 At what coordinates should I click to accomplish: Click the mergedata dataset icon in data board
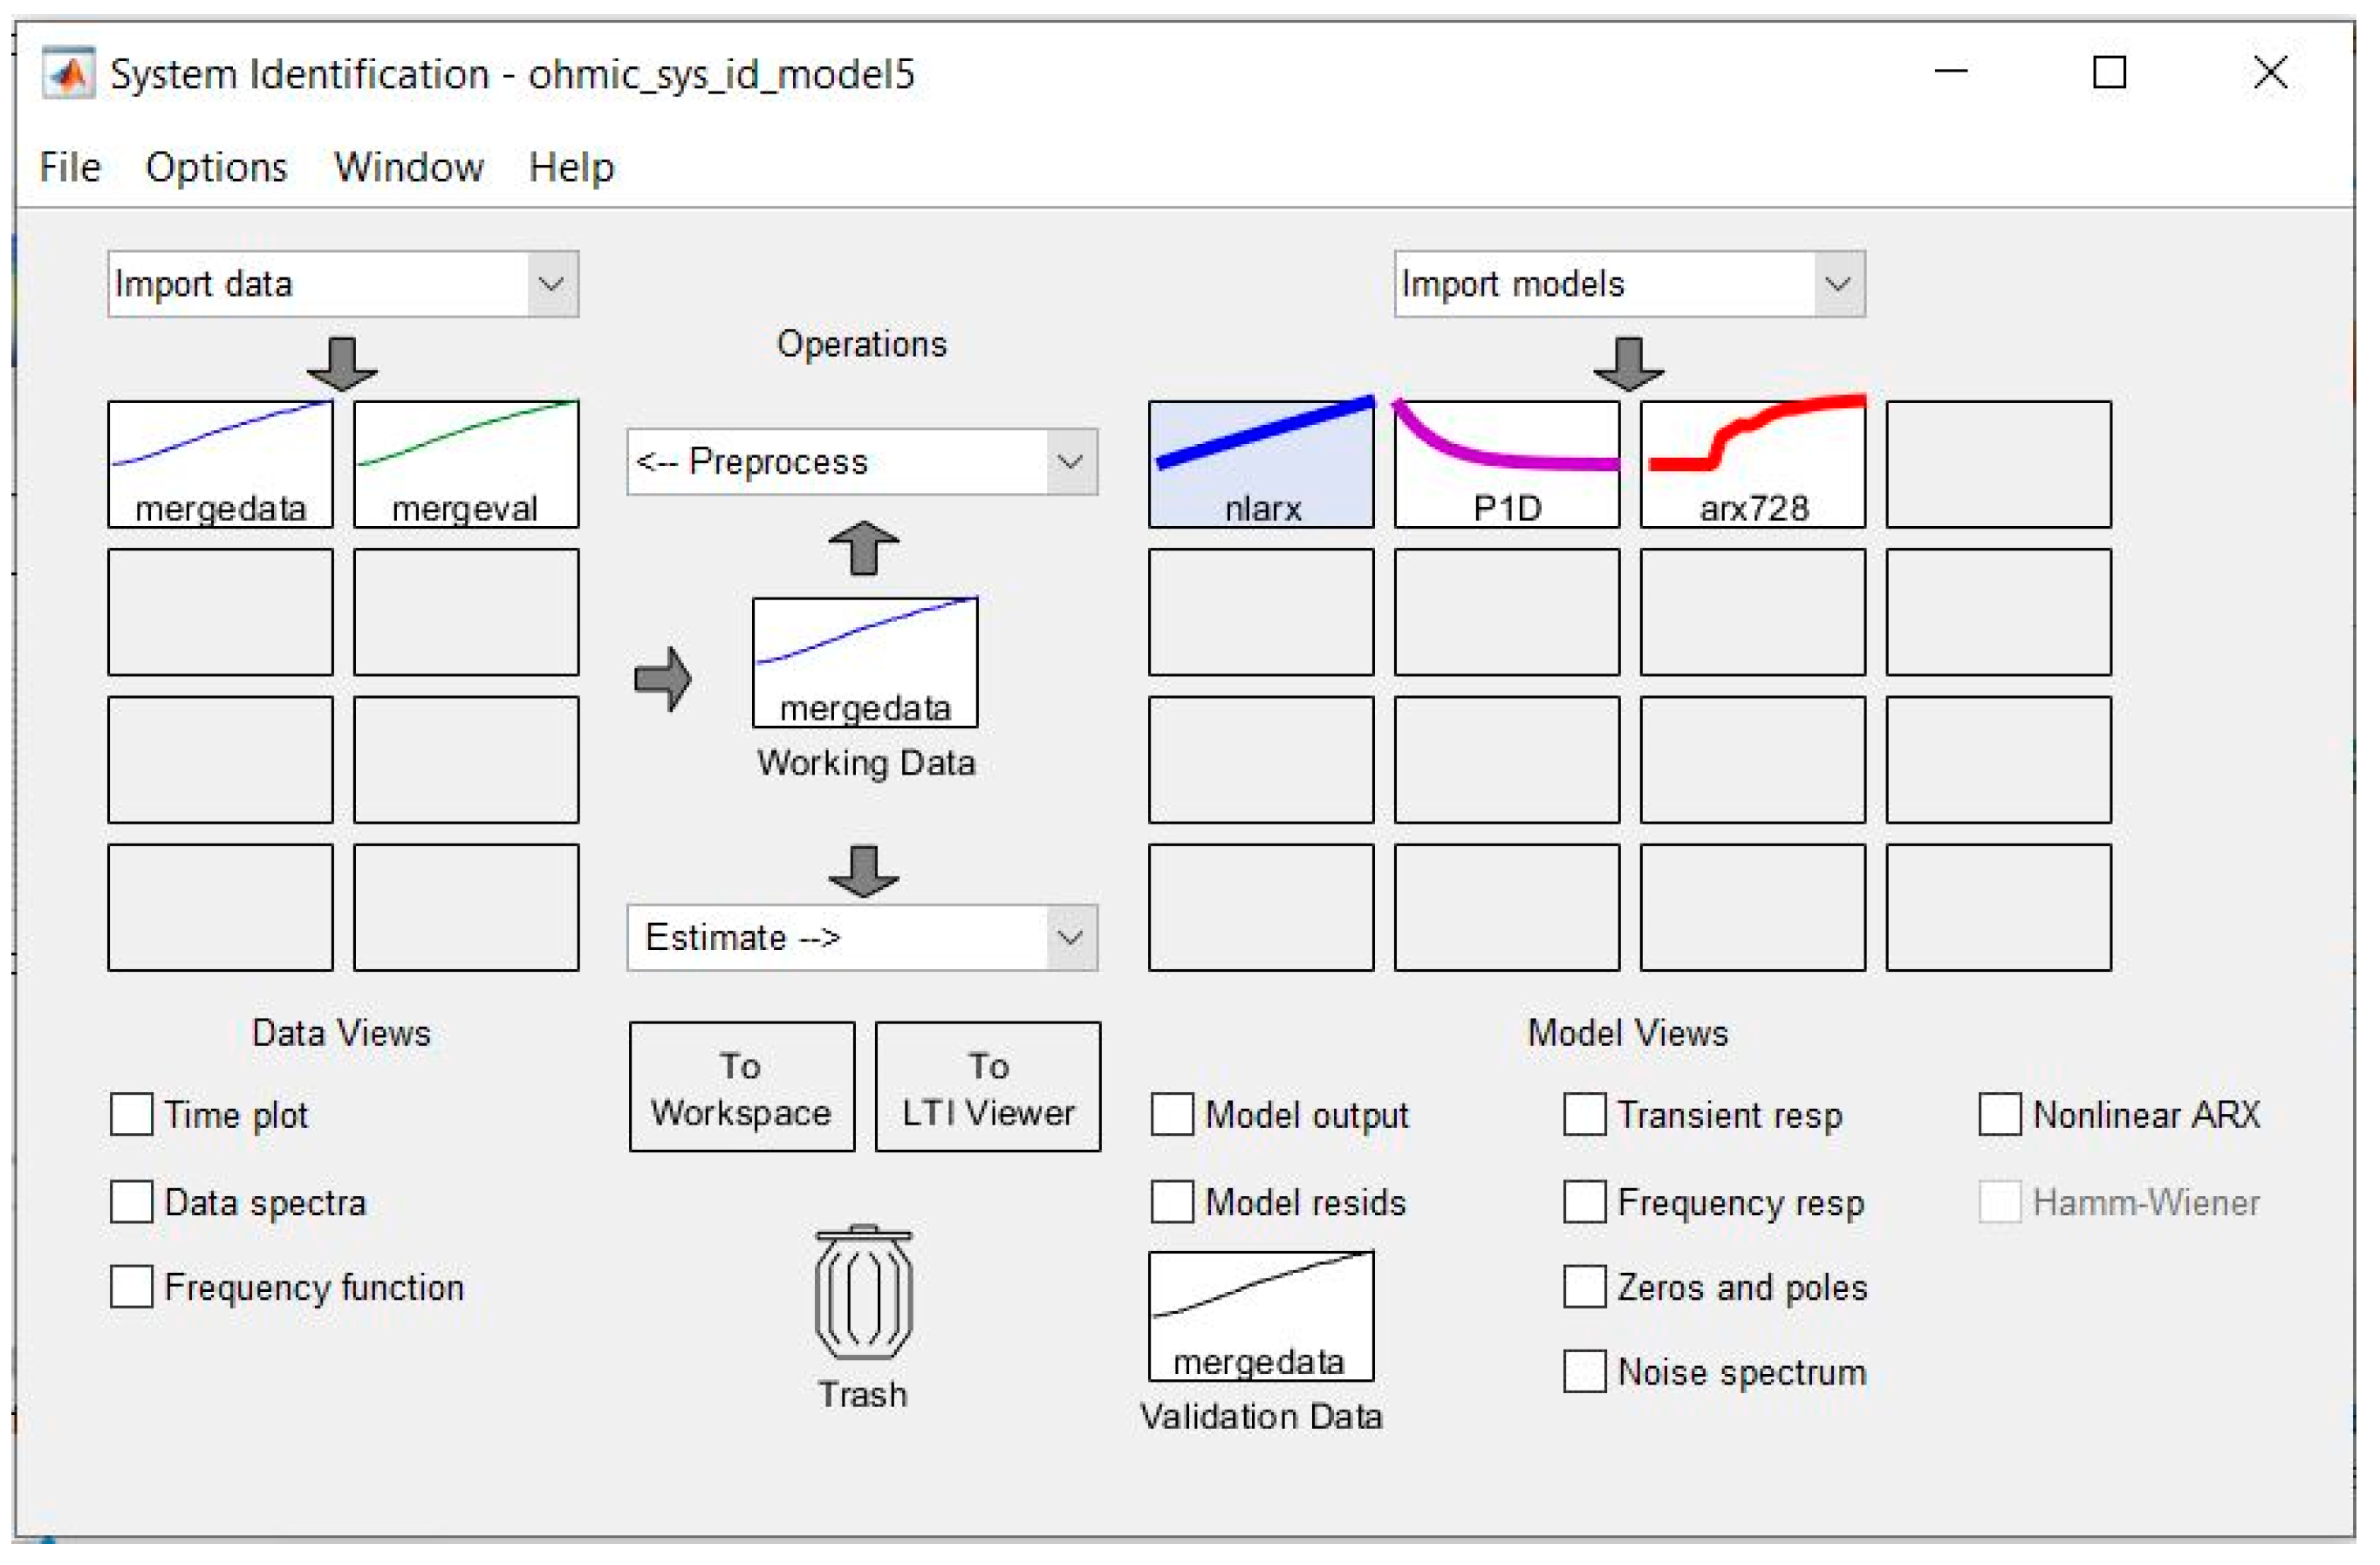(221, 466)
